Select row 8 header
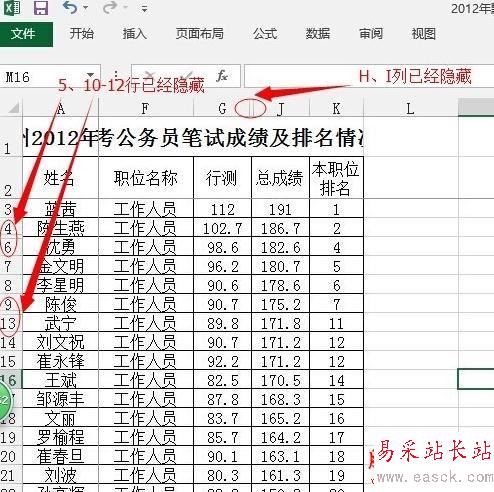The image size is (494, 492). coord(11,285)
